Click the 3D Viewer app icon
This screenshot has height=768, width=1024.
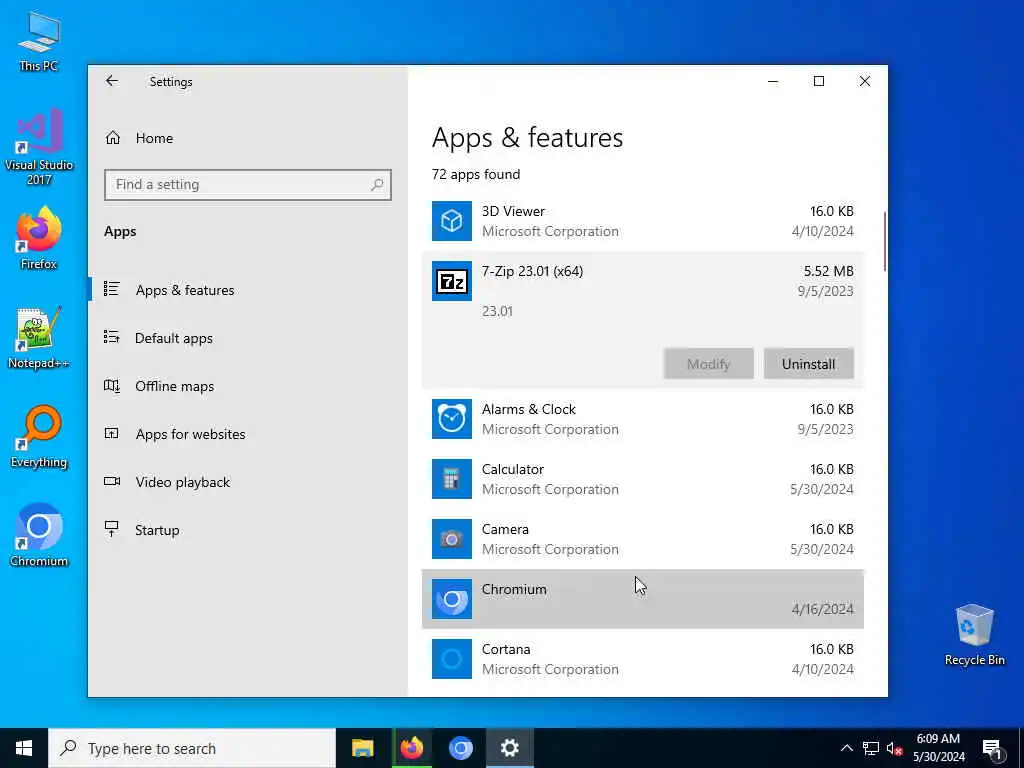[x=451, y=221]
